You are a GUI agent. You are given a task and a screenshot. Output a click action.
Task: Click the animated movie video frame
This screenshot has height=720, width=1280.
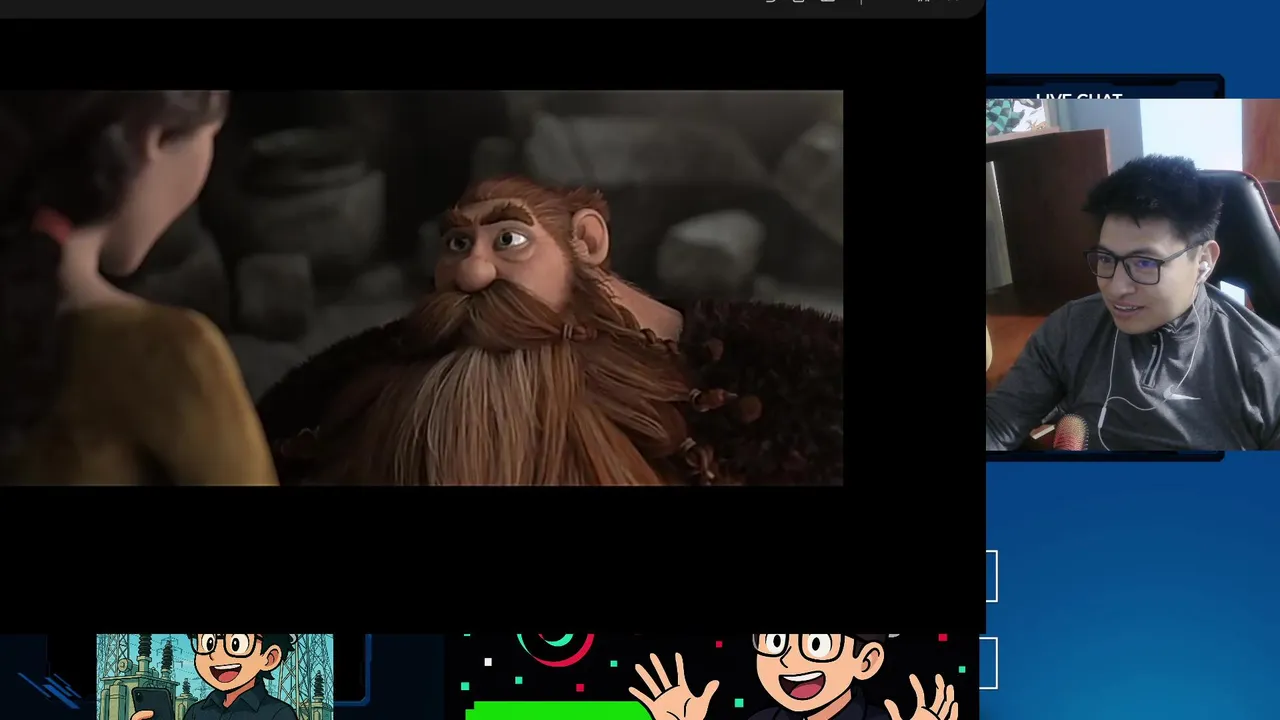421,288
